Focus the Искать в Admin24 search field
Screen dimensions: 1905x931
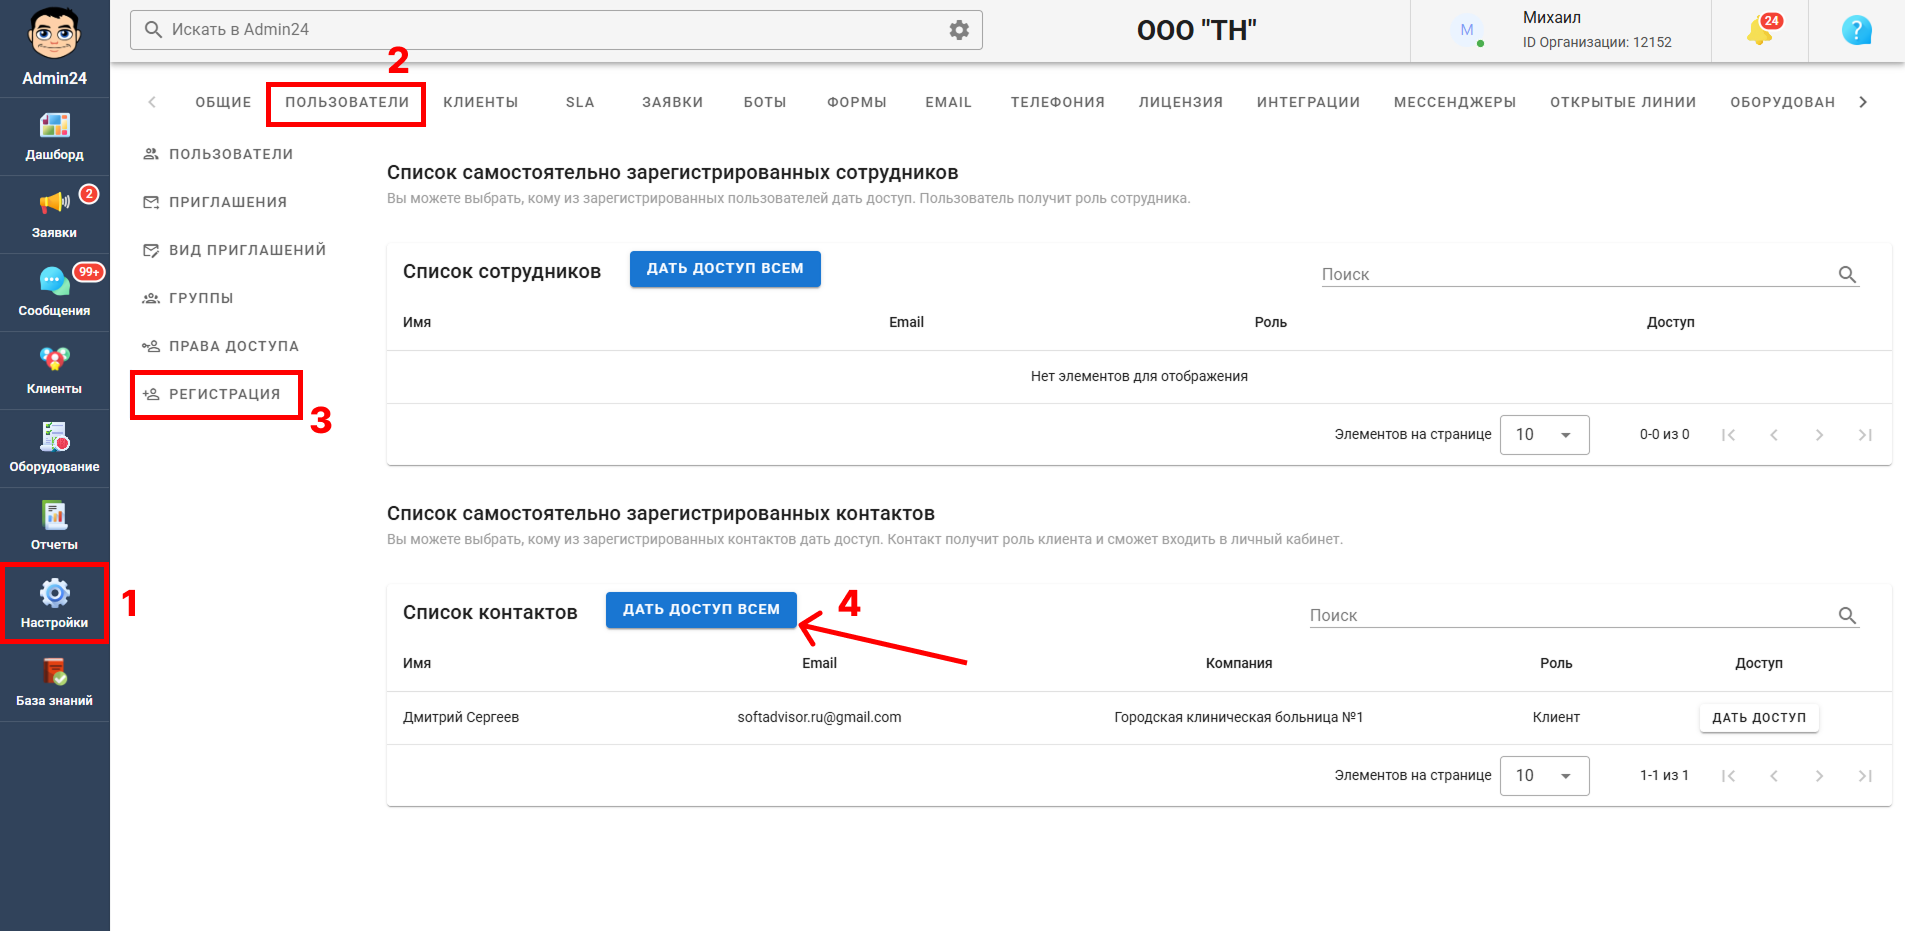(555, 30)
